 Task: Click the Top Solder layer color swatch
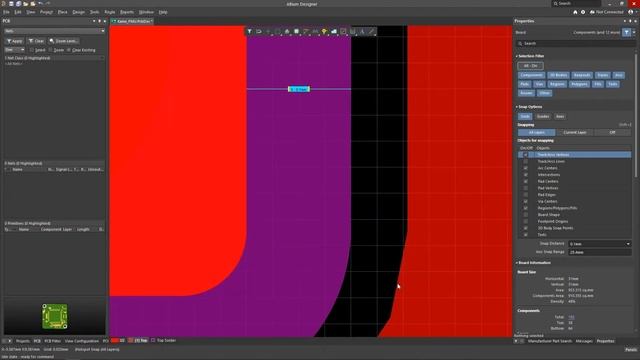(x=153, y=340)
